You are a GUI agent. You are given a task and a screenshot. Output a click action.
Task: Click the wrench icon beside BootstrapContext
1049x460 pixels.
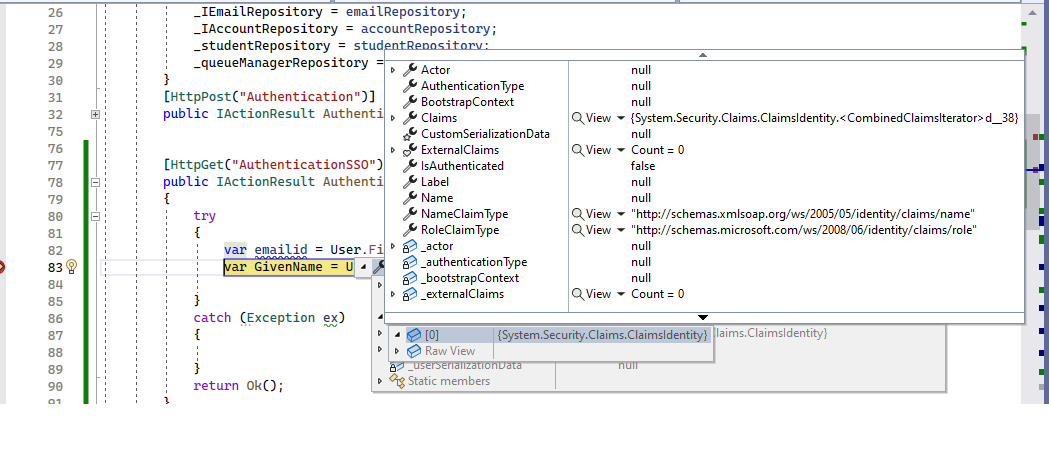(x=409, y=102)
